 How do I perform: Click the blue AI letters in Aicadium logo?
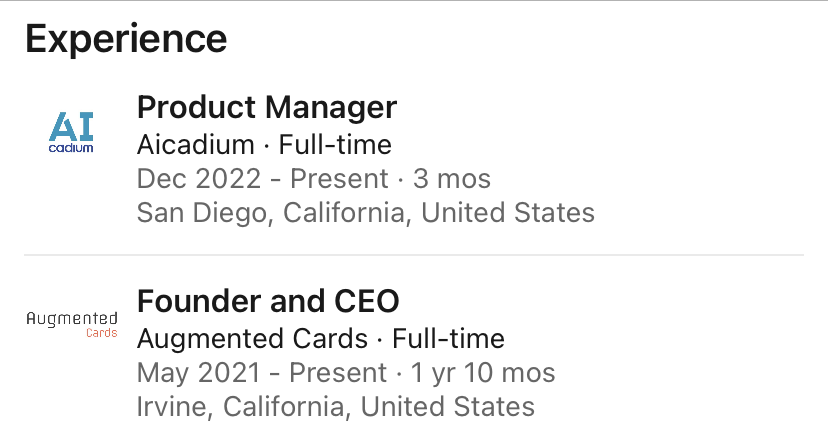71,126
